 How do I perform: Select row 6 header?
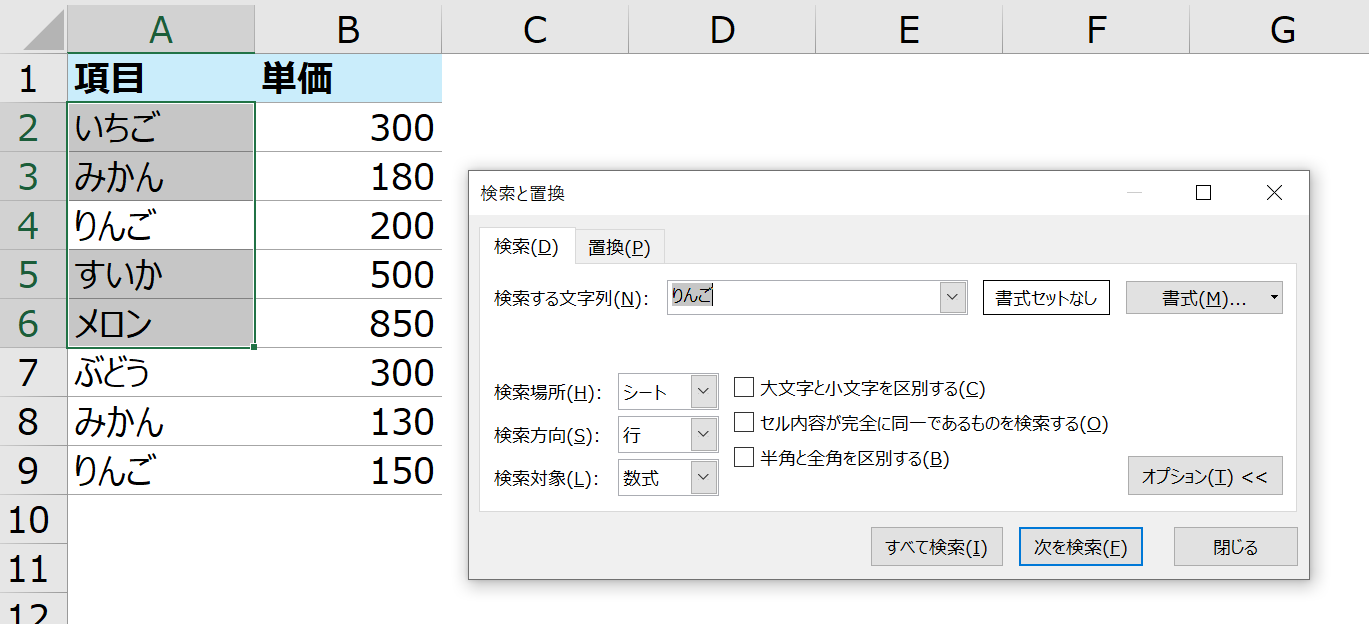click(x=33, y=323)
